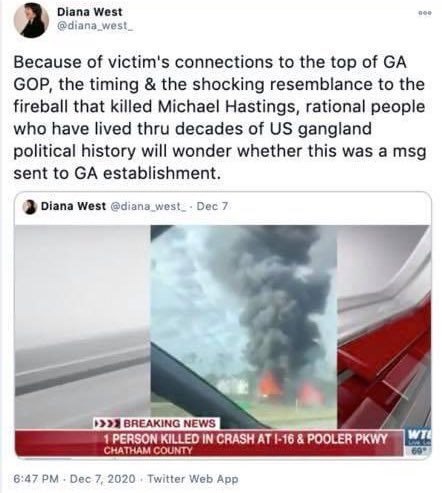Click Diana West's profile avatar

[x=31, y=21]
